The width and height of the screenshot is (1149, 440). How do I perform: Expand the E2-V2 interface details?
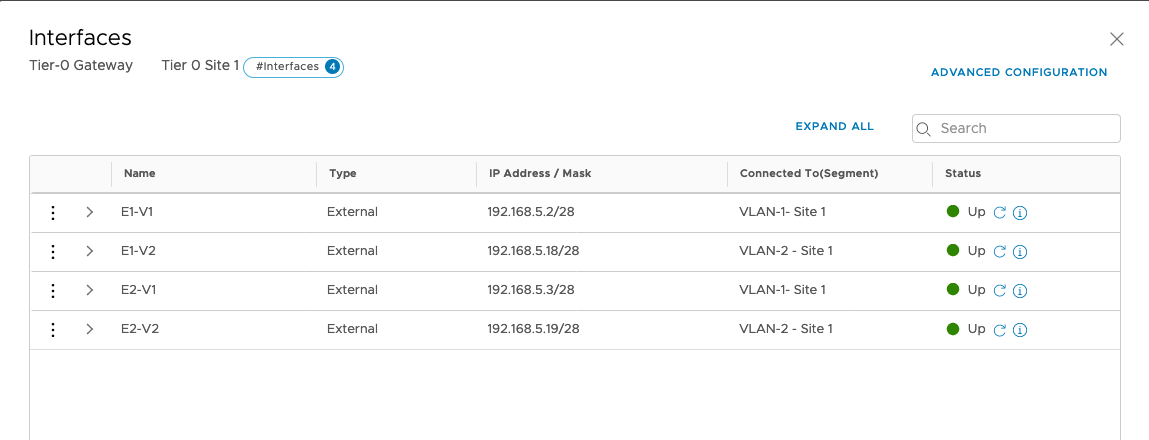click(89, 329)
